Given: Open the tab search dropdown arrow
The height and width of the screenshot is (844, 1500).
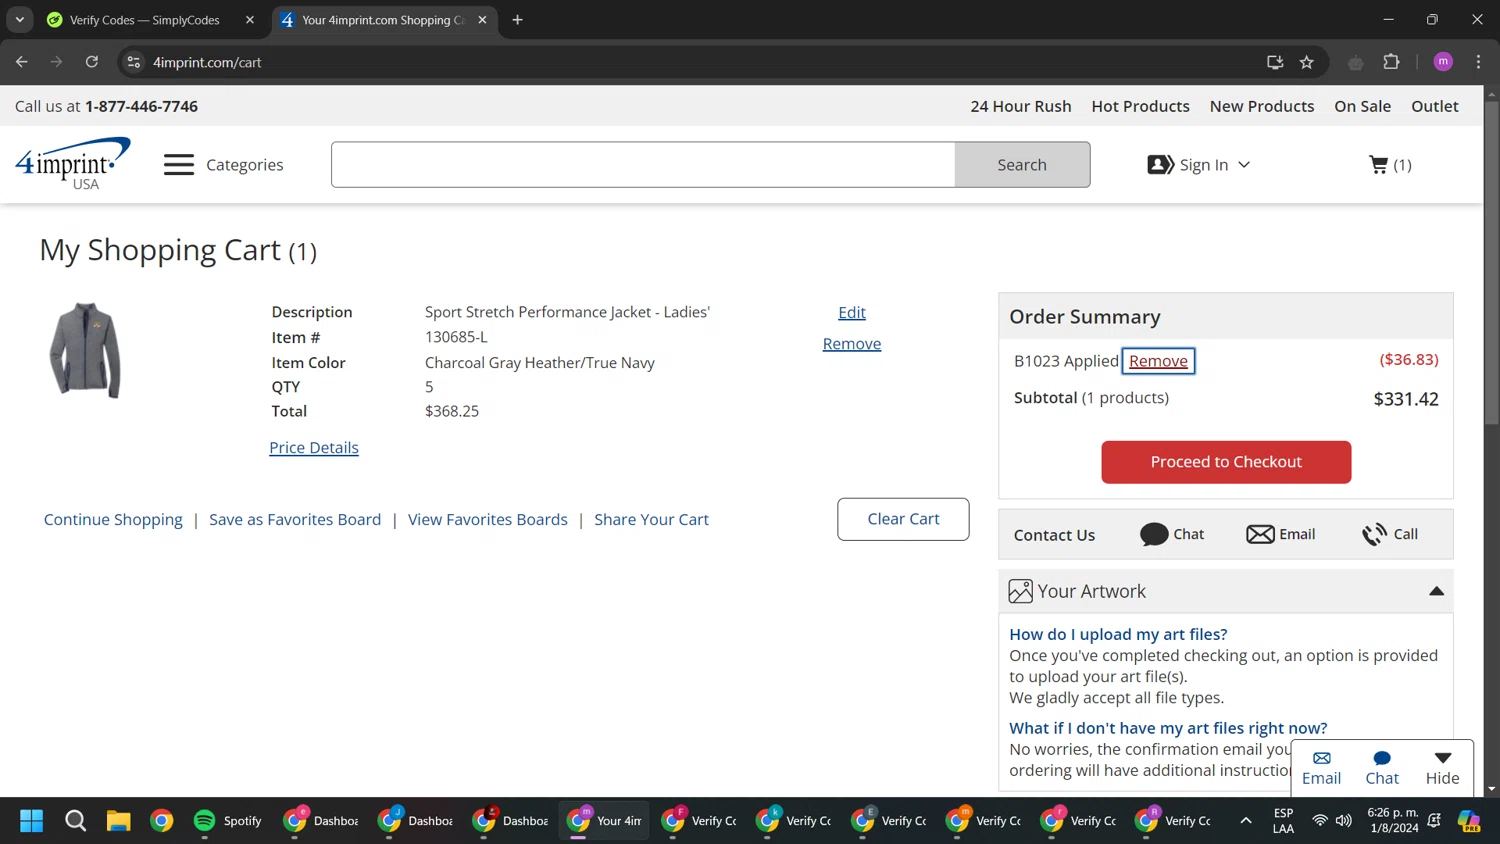Looking at the screenshot, I should point(20,20).
